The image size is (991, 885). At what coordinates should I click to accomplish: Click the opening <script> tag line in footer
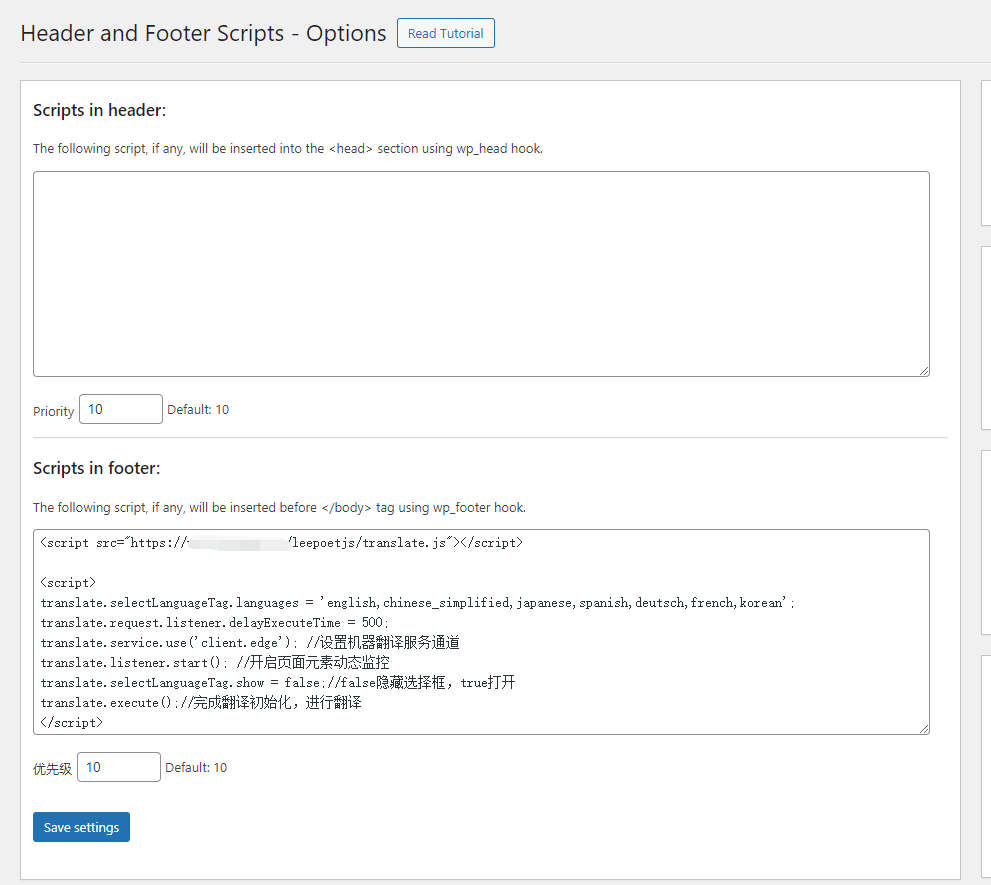pos(68,583)
